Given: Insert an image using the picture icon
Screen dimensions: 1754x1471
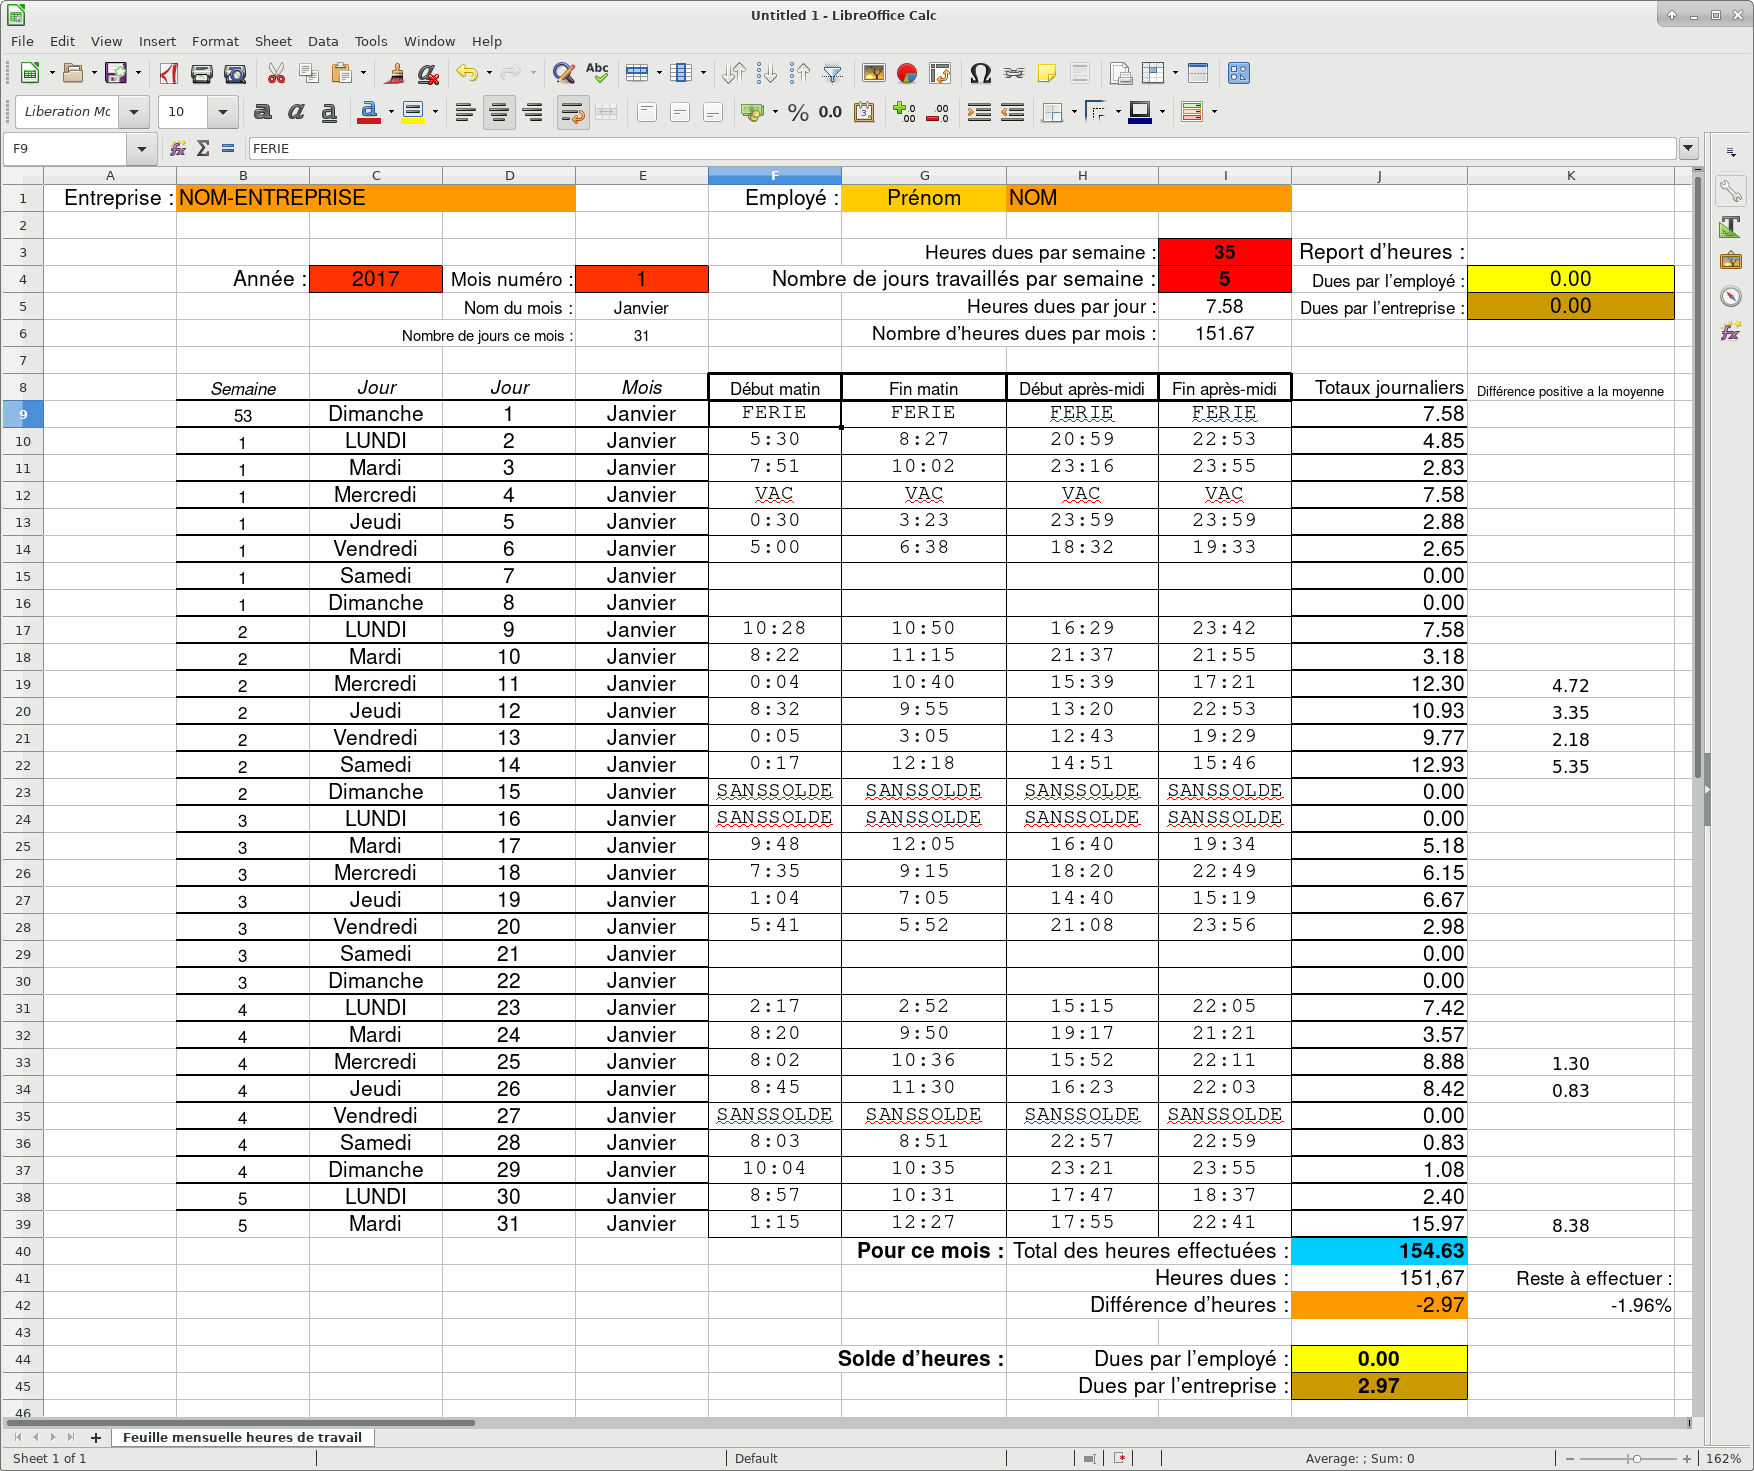Looking at the screenshot, I should (x=874, y=73).
